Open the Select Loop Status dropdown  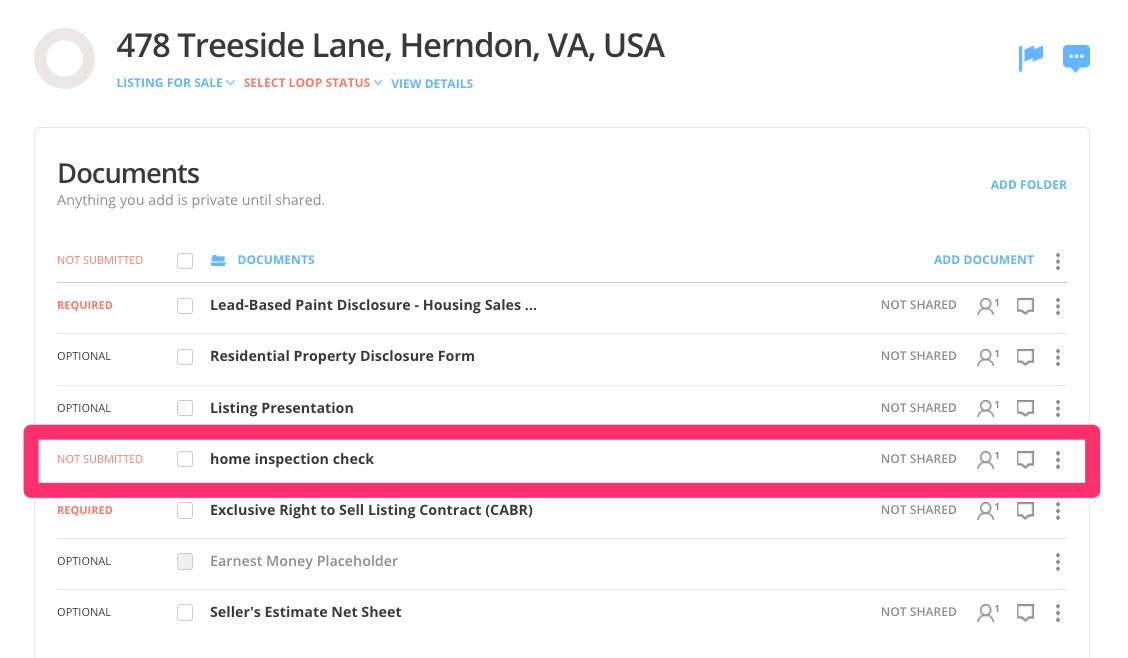pos(312,83)
